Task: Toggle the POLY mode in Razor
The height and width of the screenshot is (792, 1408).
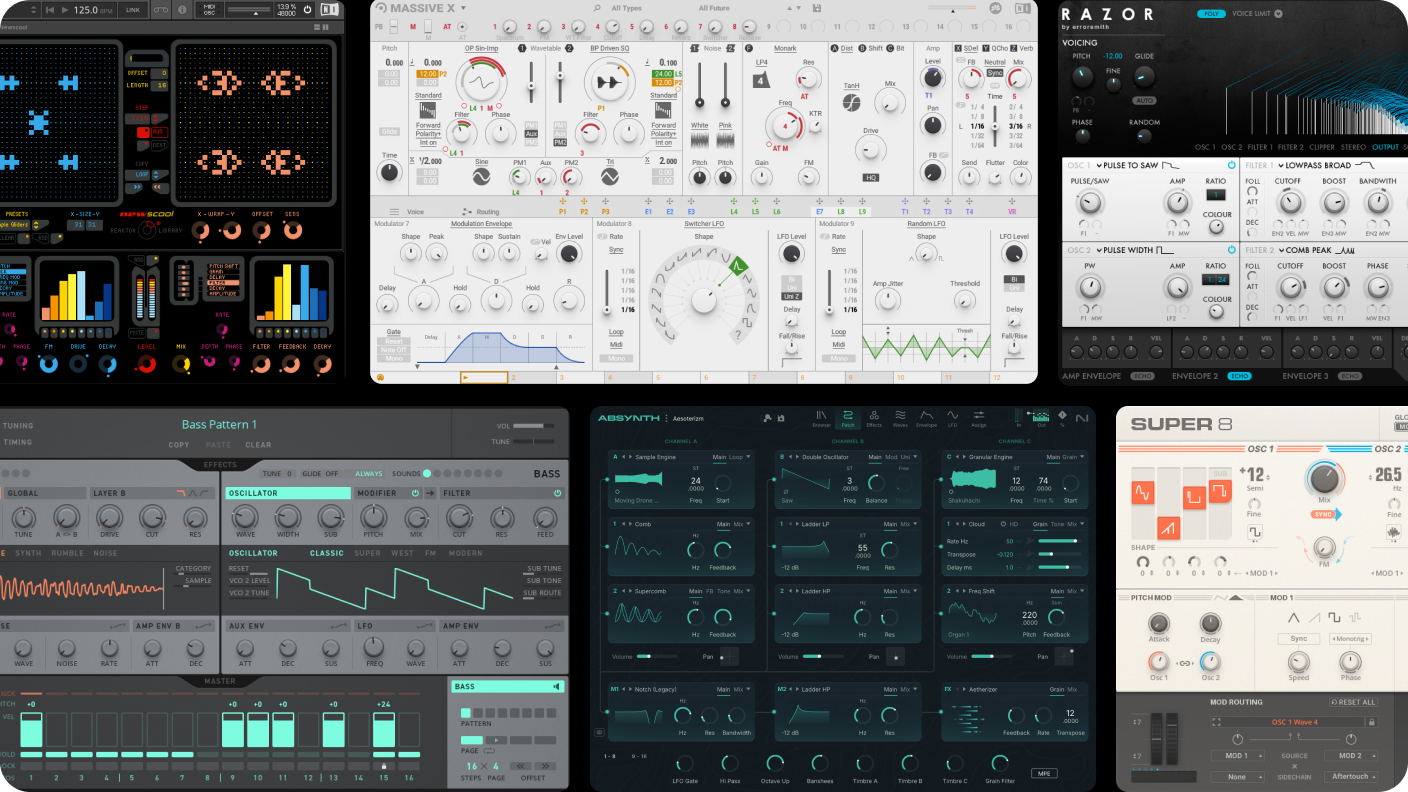Action: (1211, 14)
